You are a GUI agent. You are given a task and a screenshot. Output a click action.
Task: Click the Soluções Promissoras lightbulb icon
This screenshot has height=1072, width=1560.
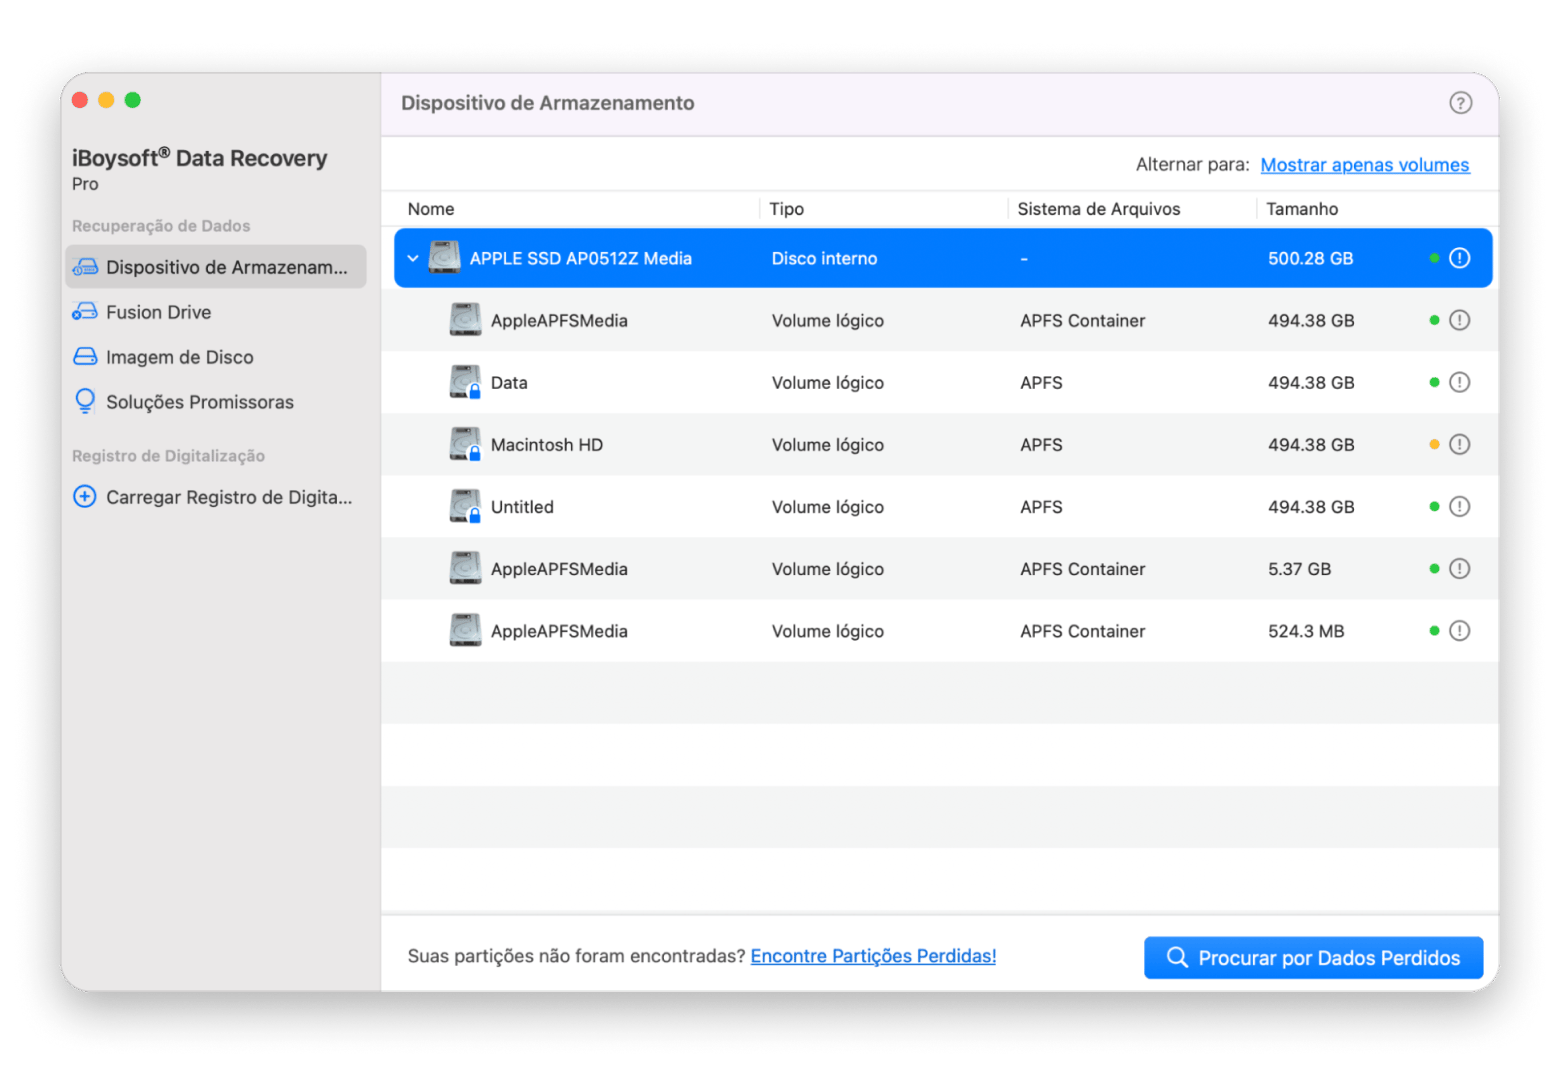[85, 401]
